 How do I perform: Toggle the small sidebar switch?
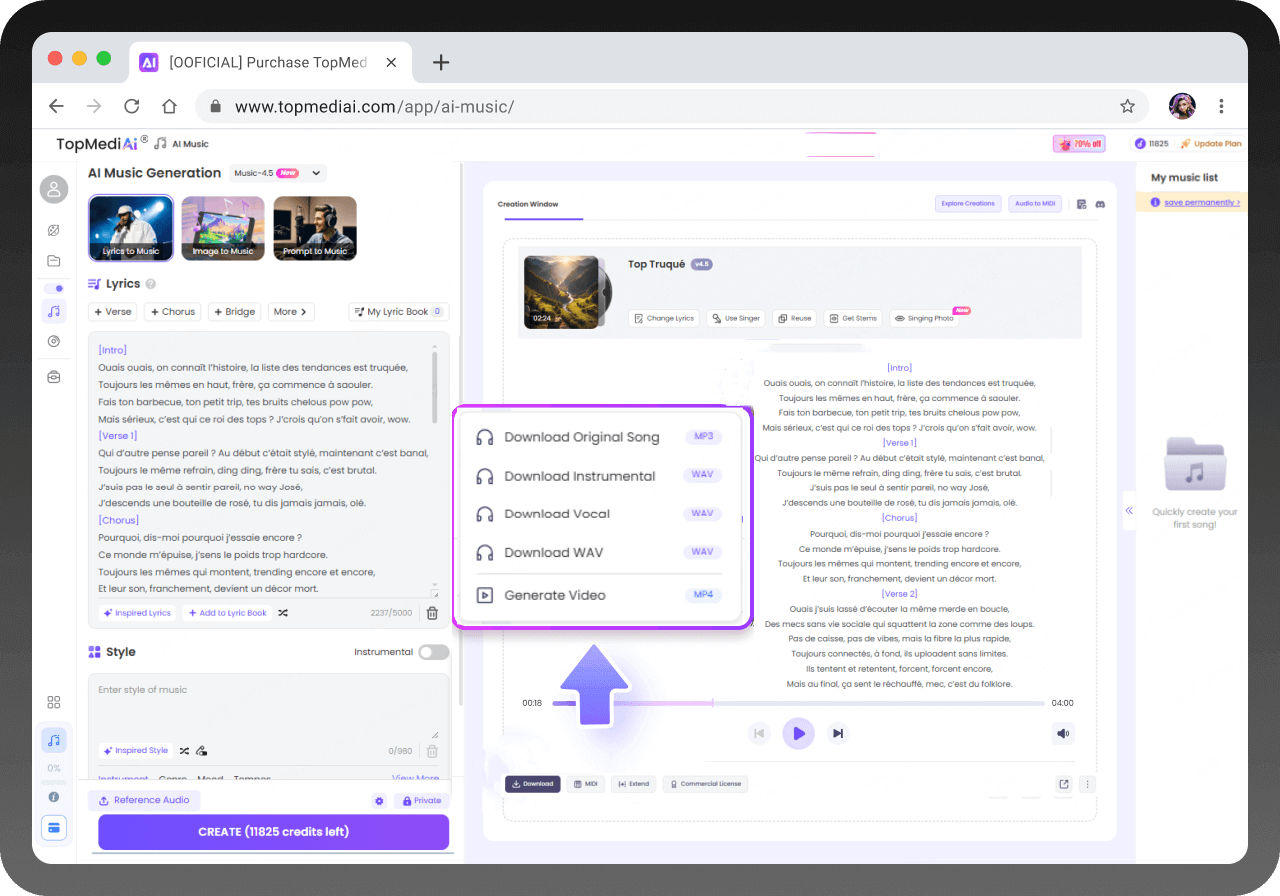pos(54,288)
